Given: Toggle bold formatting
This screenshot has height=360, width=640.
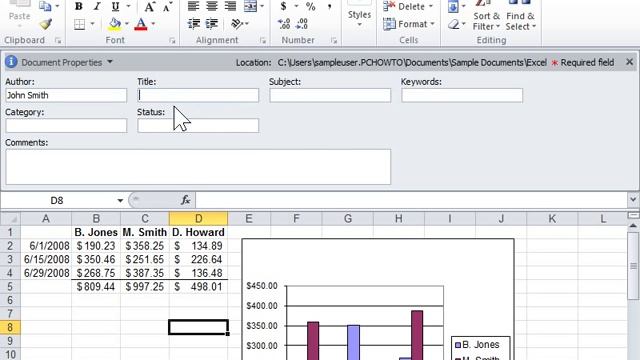Looking at the screenshot, I should (x=79, y=6).
